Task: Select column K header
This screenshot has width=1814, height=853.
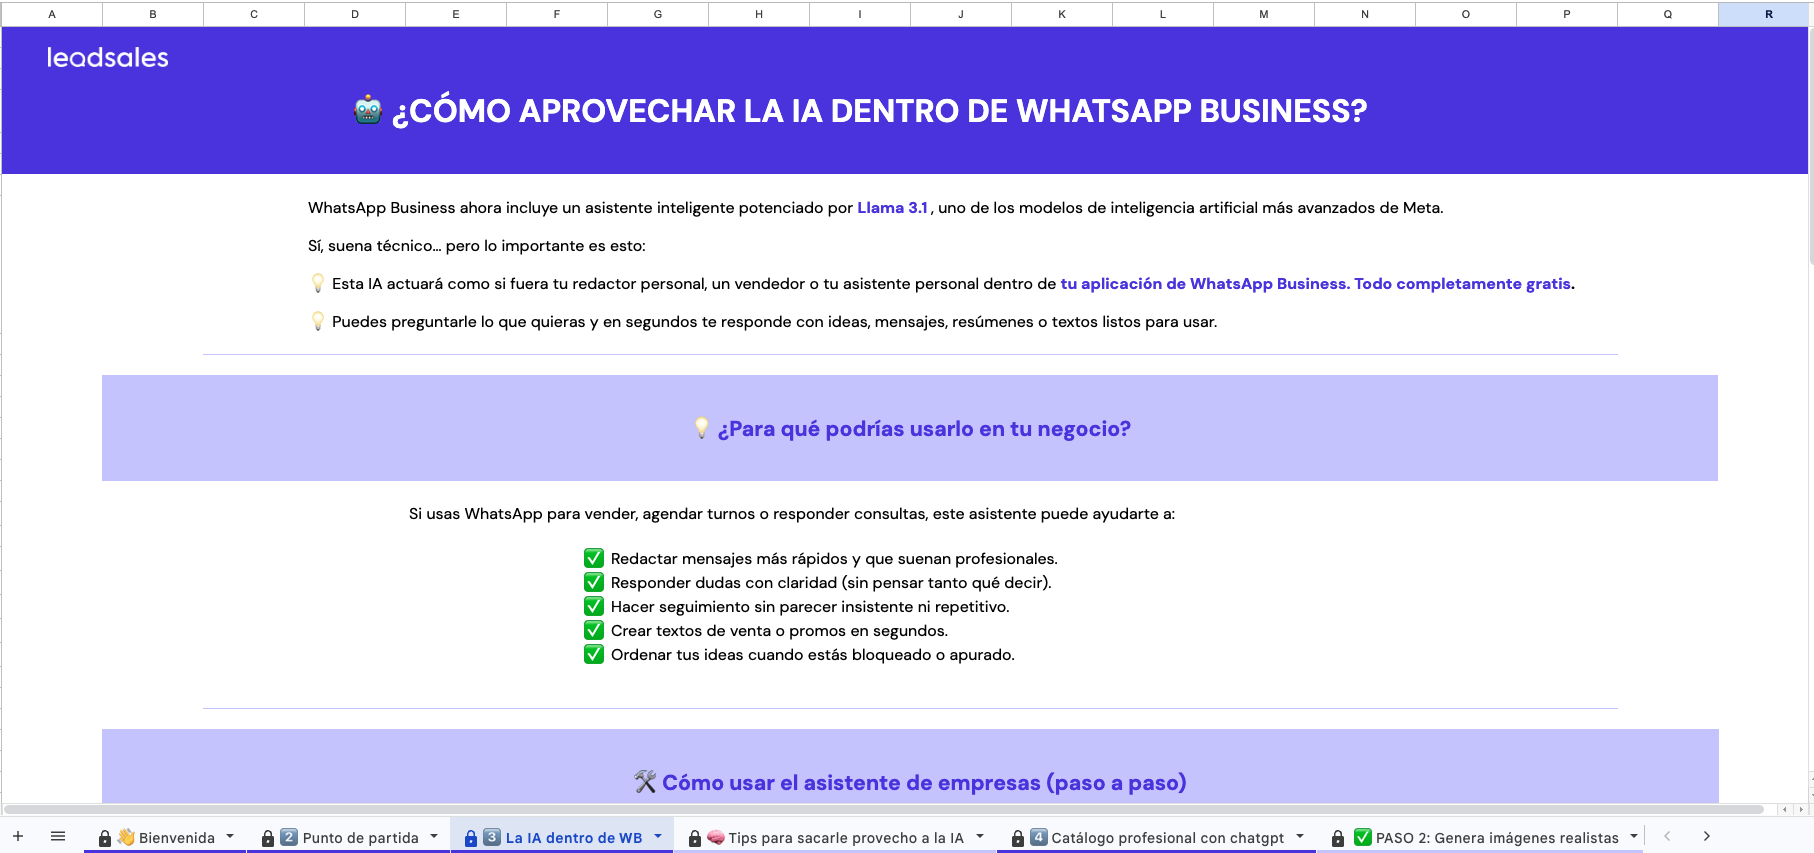Action: pyautogui.click(x=1062, y=14)
